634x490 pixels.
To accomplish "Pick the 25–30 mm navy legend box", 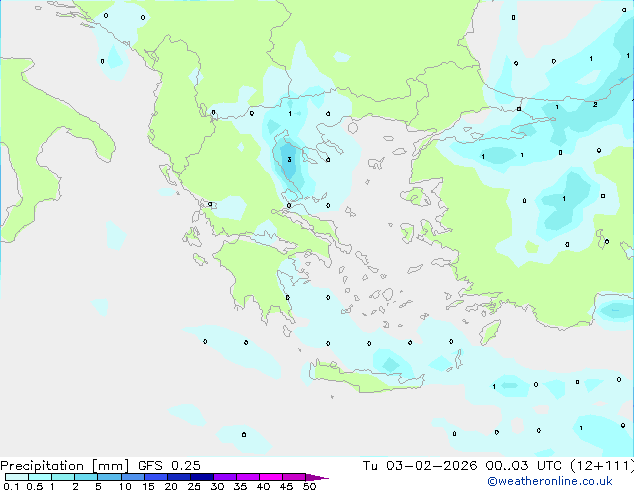I will [x=201, y=477].
